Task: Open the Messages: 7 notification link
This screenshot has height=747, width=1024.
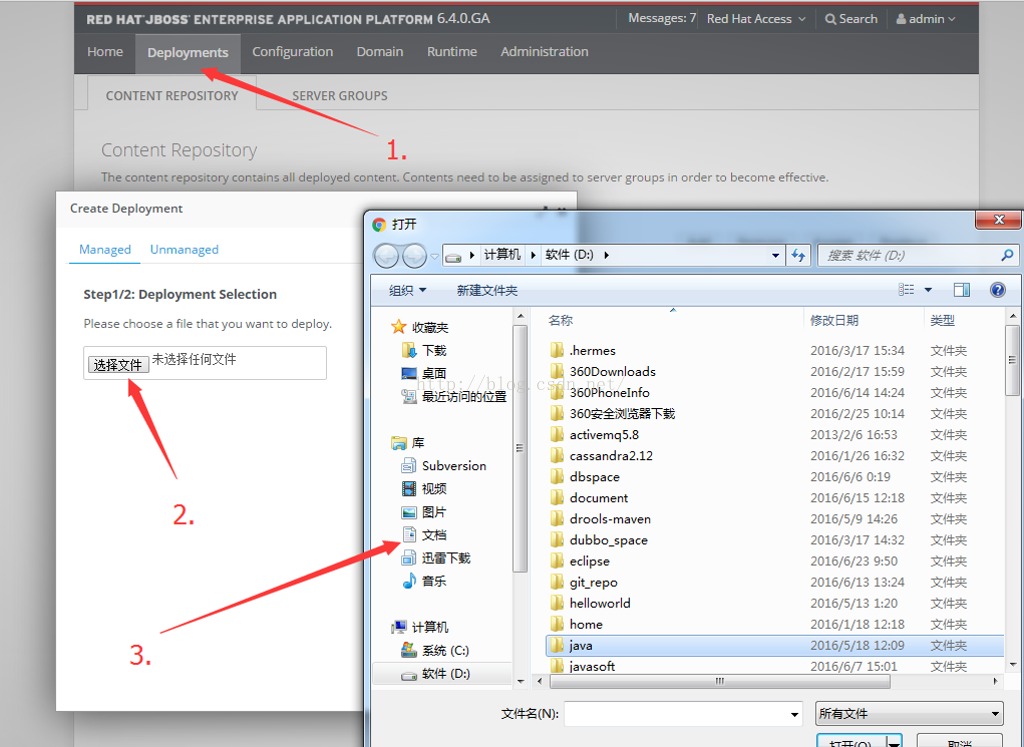Action: point(662,18)
